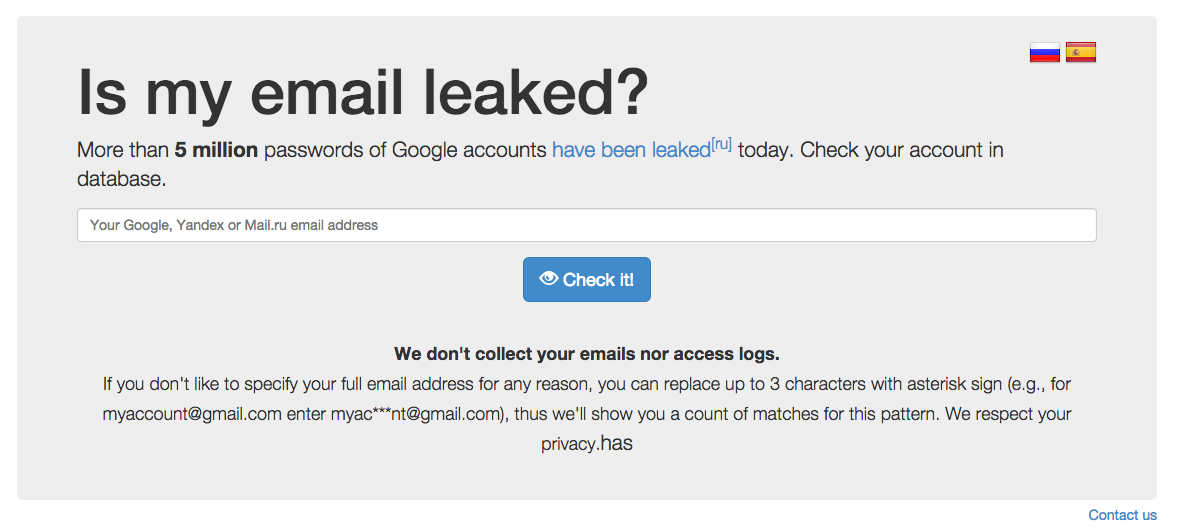Viewport: 1189px width, 530px height.
Task: Click the bold "5 million" text
Action: tap(216, 150)
